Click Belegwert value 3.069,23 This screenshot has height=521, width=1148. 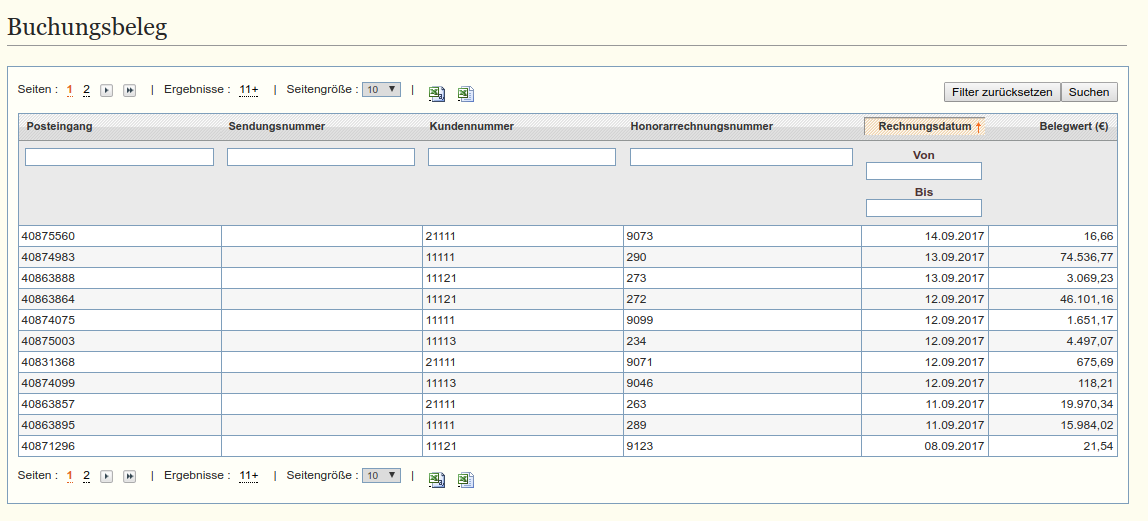1089,278
